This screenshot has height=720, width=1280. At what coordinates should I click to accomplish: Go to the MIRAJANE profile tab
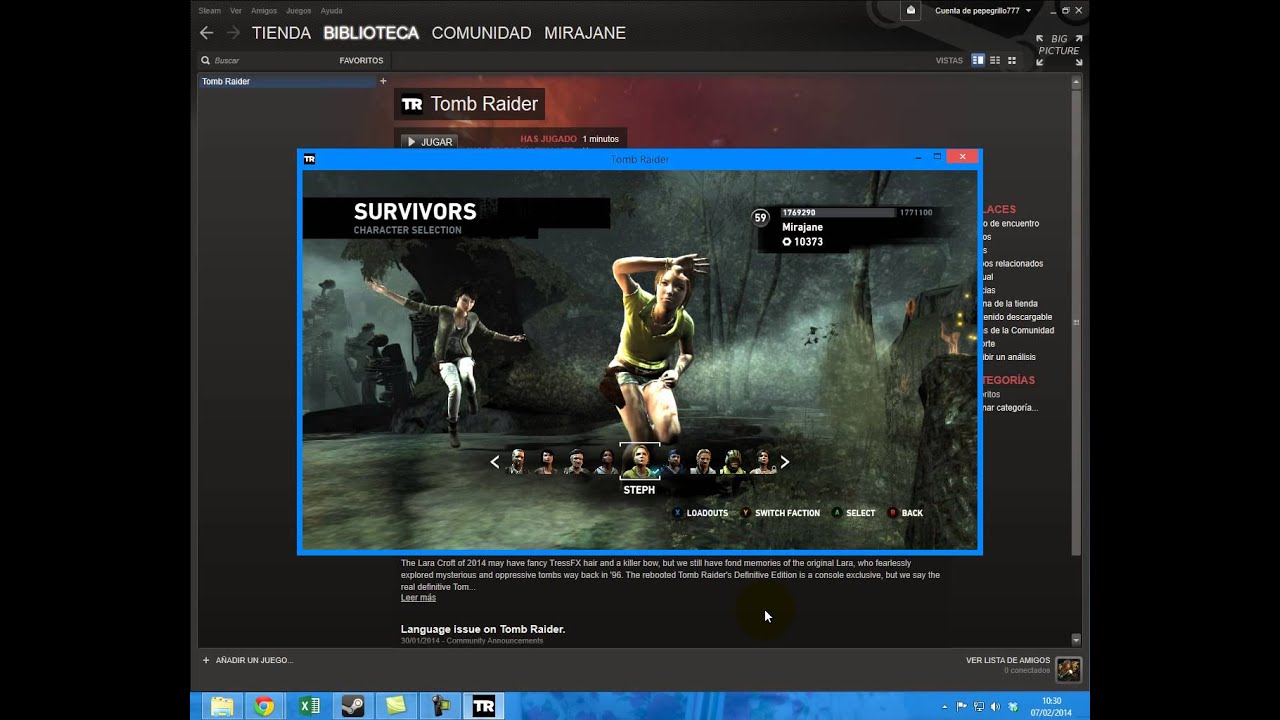click(x=585, y=33)
